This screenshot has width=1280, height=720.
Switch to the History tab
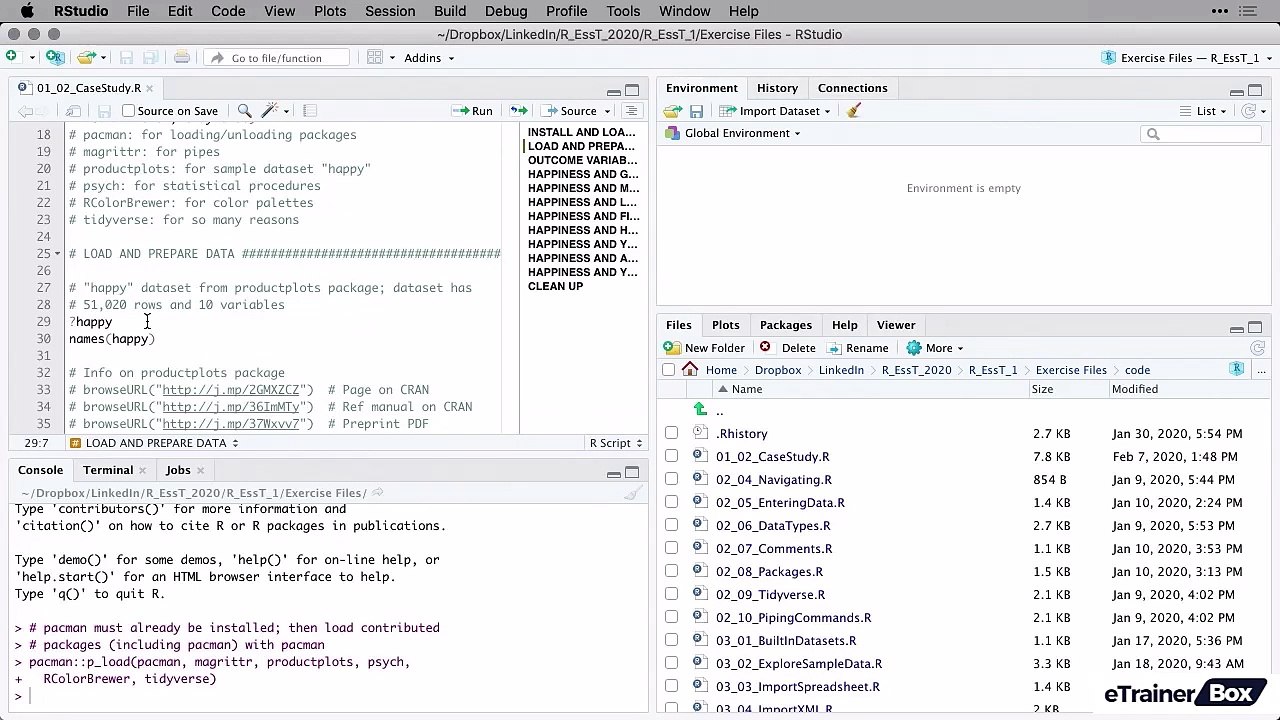click(x=777, y=88)
